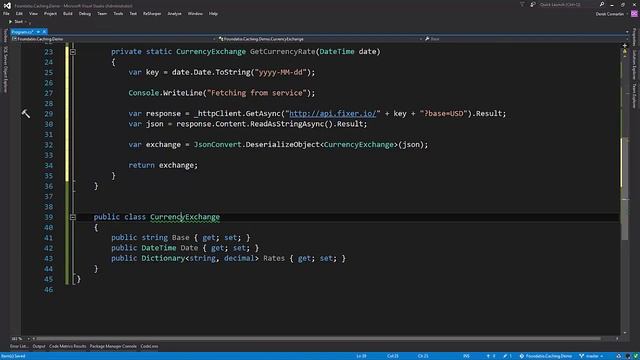Open the project navigation dropdown Foundatio.Caching.Demo
Viewport: 640px width, 360px height.
point(113,39)
